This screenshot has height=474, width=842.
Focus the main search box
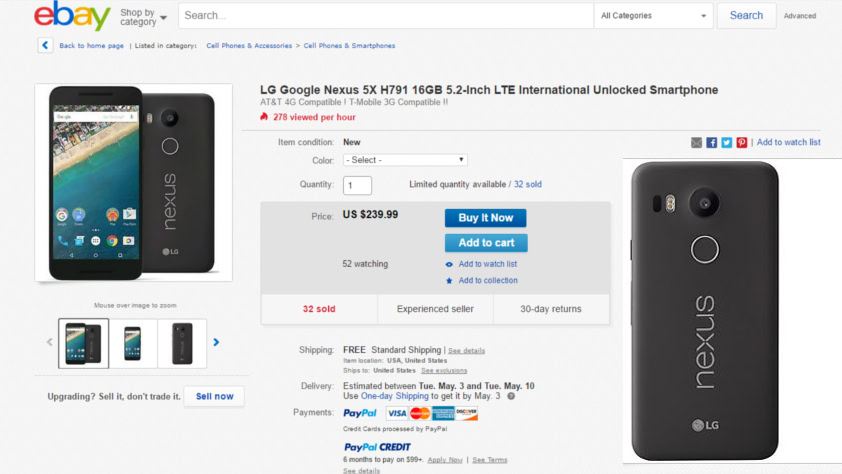coord(385,16)
